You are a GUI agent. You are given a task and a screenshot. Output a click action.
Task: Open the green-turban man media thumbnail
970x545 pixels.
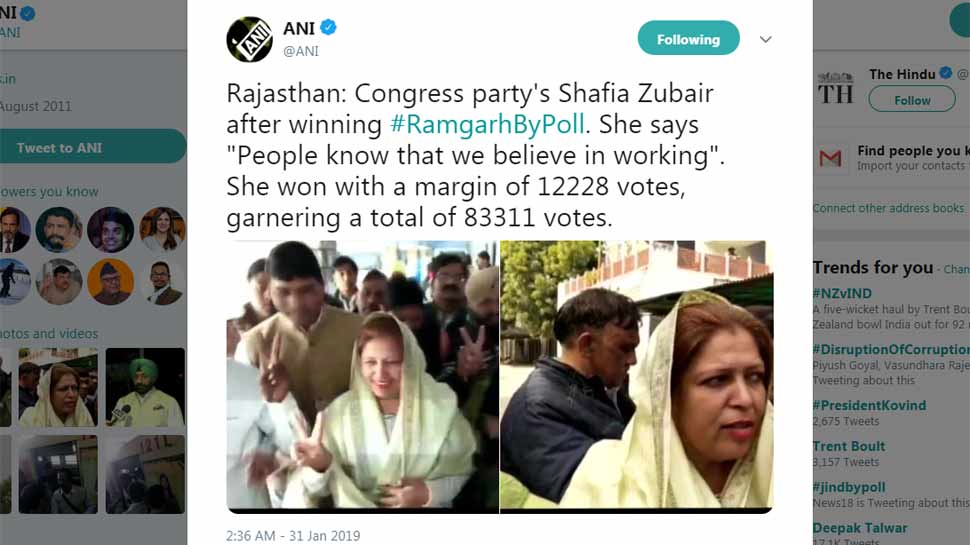145,387
